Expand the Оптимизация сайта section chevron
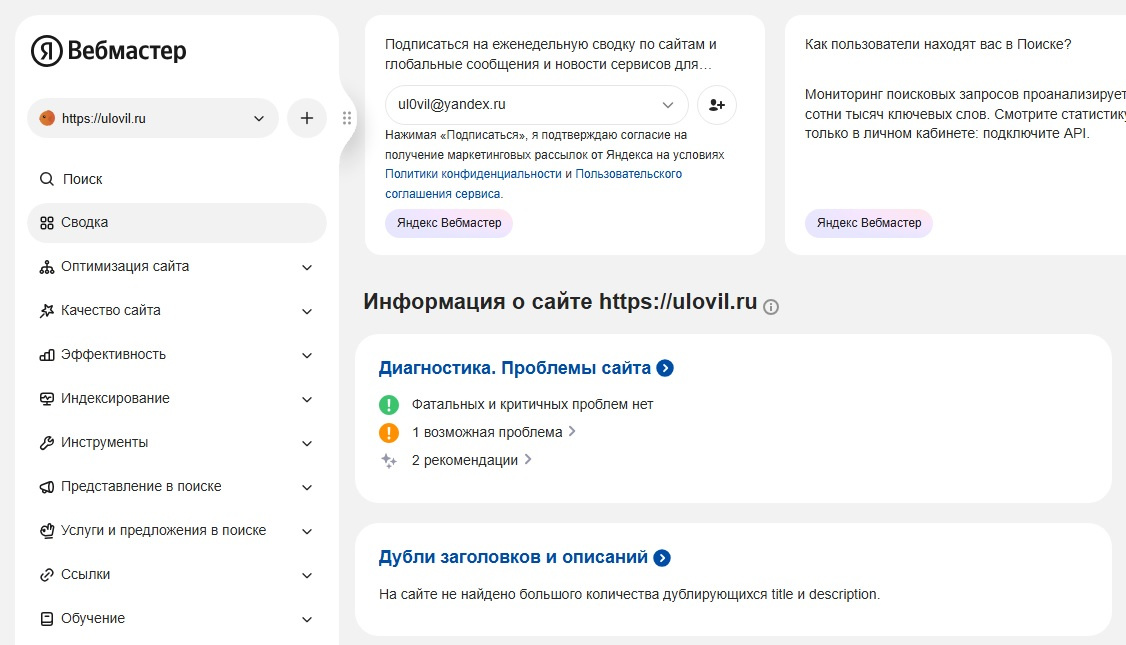 (307, 267)
